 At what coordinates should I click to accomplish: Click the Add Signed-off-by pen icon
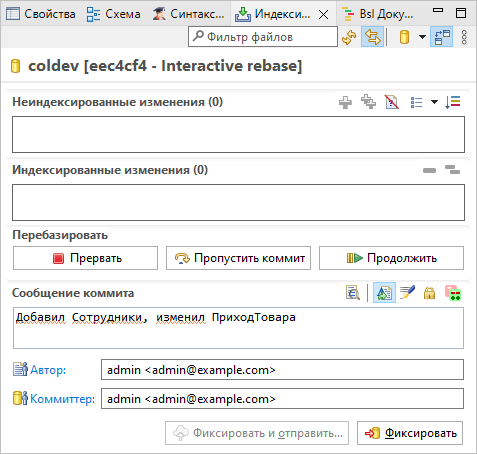click(407, 293)
